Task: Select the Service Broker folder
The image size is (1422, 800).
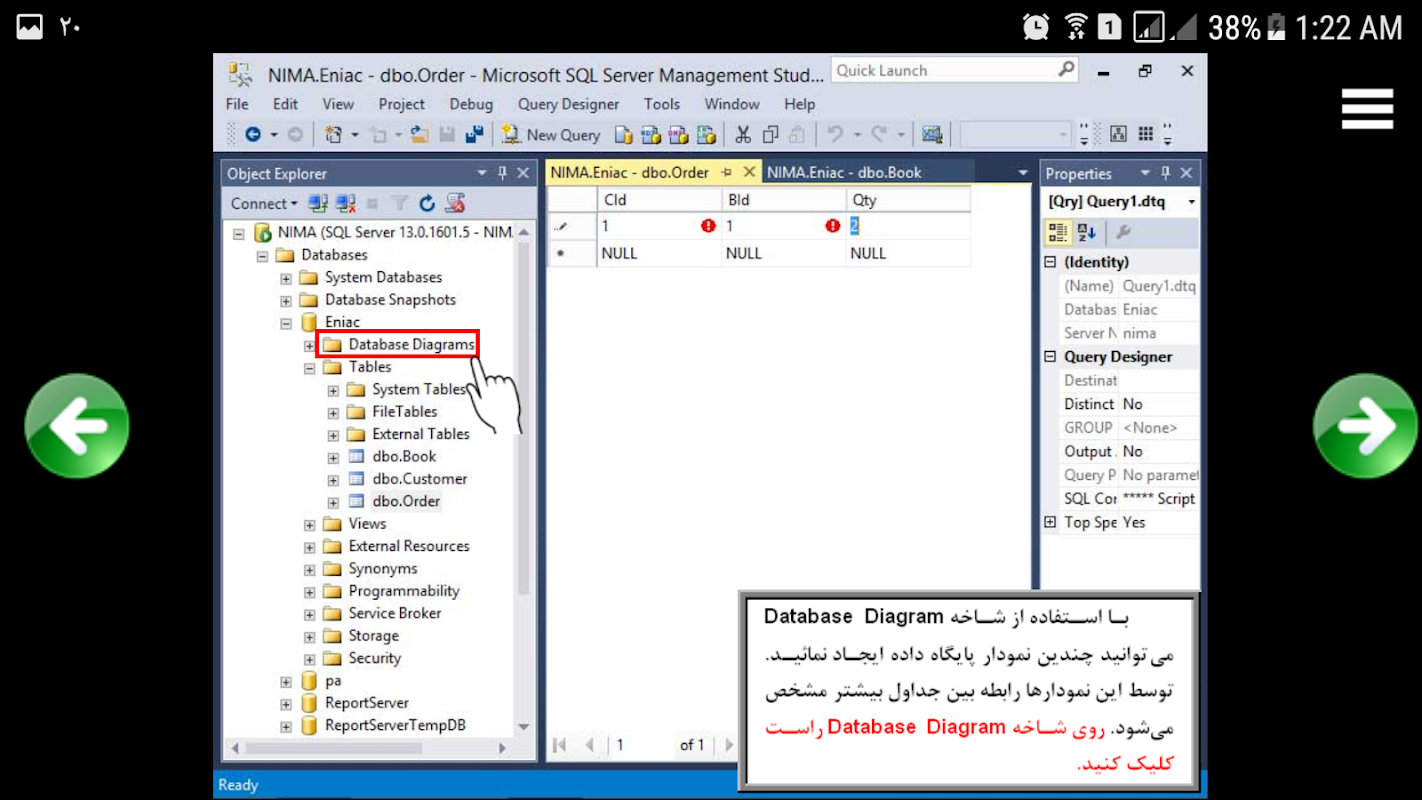Action: [x=395, y=613]
